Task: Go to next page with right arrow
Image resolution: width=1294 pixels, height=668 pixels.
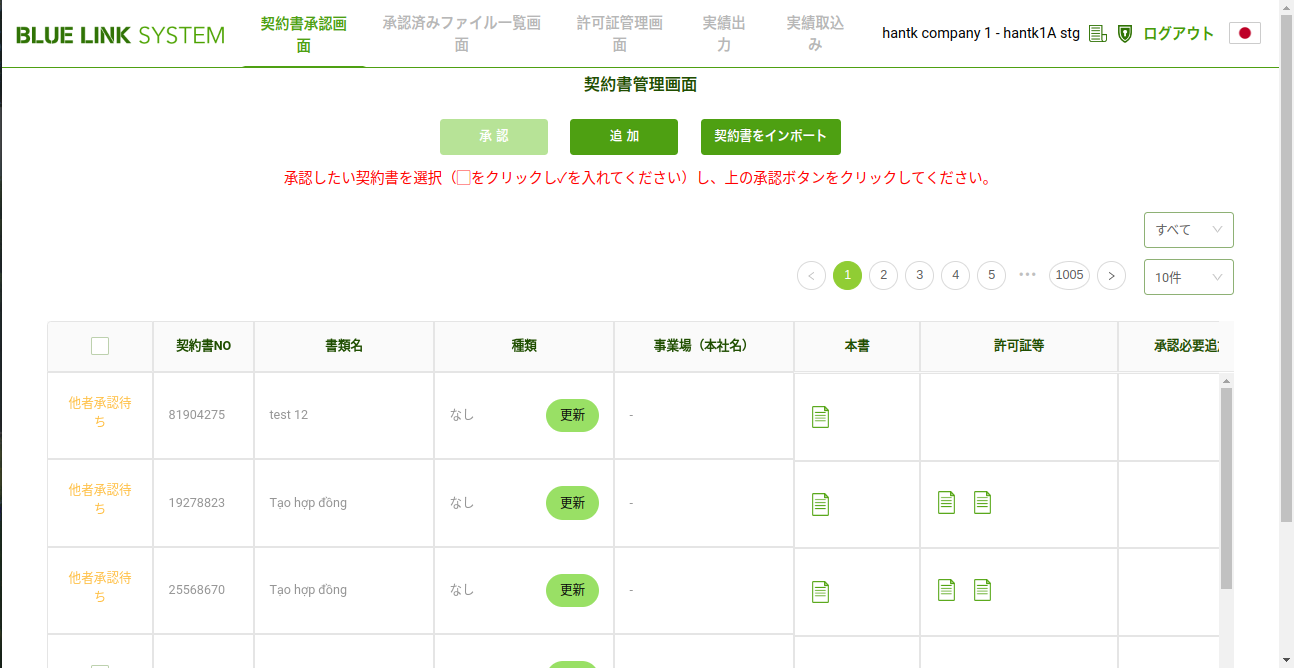Action: (1111, 275)
